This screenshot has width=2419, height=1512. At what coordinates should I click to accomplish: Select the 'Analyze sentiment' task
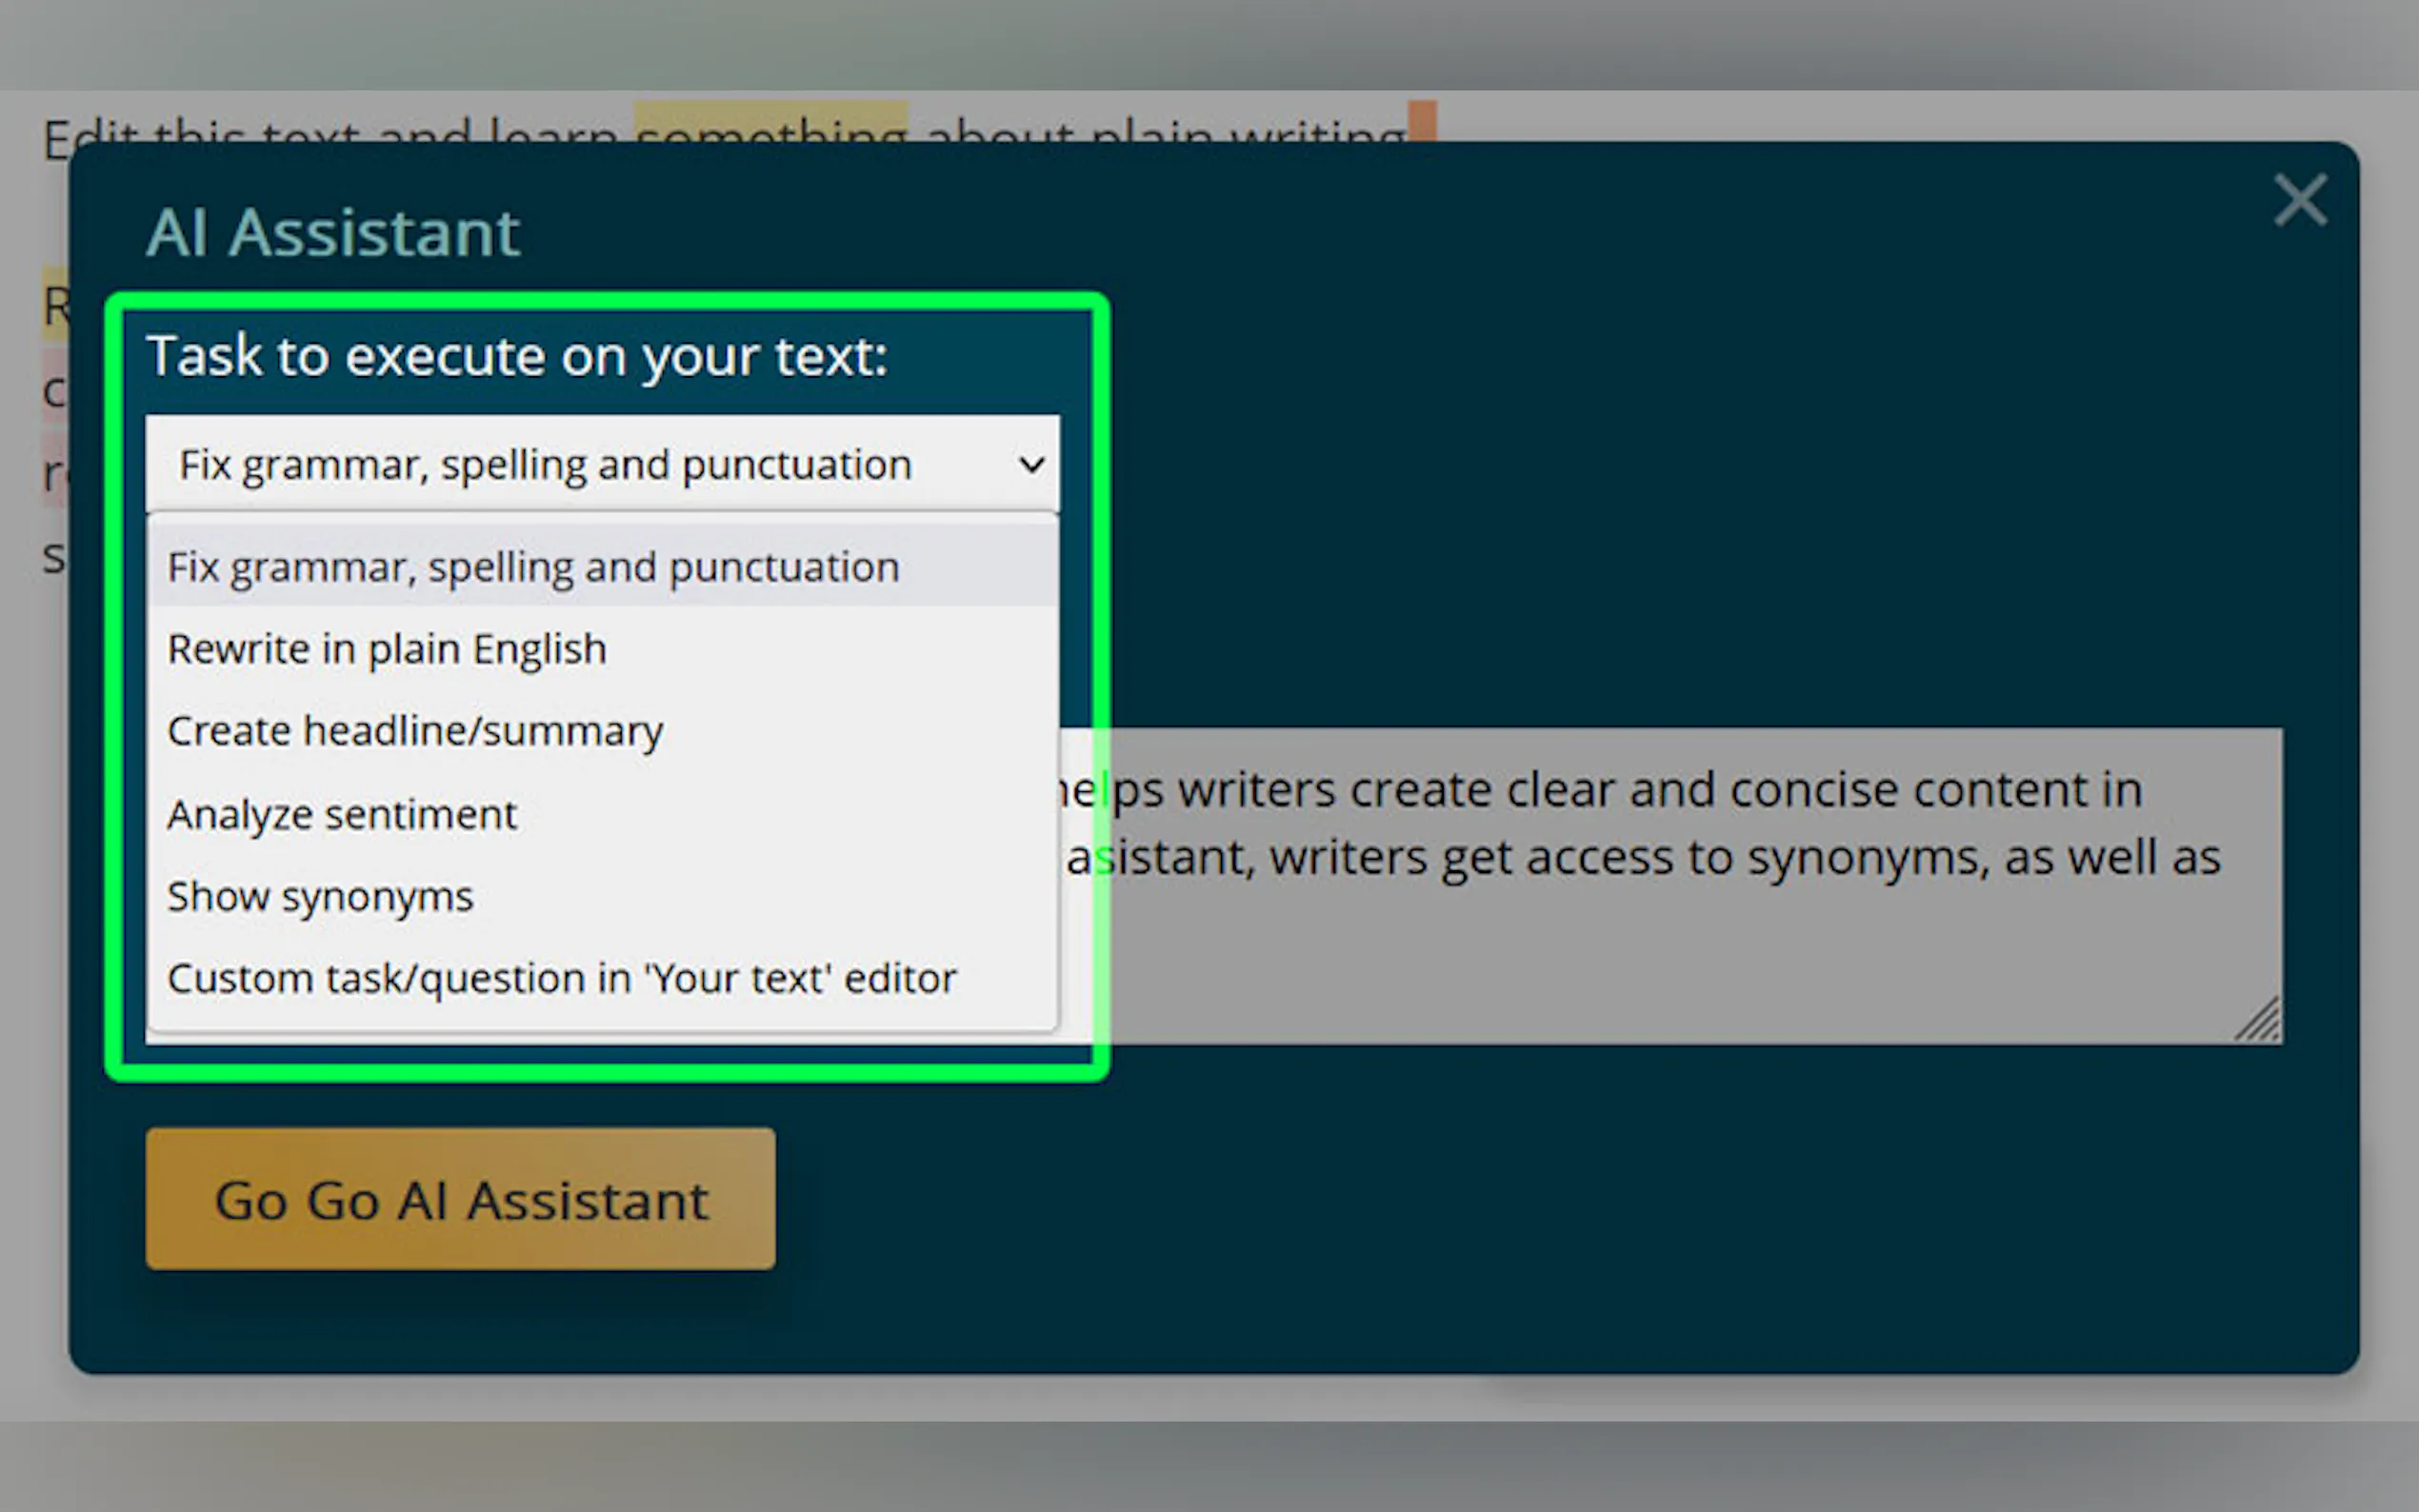pos(342,814)
